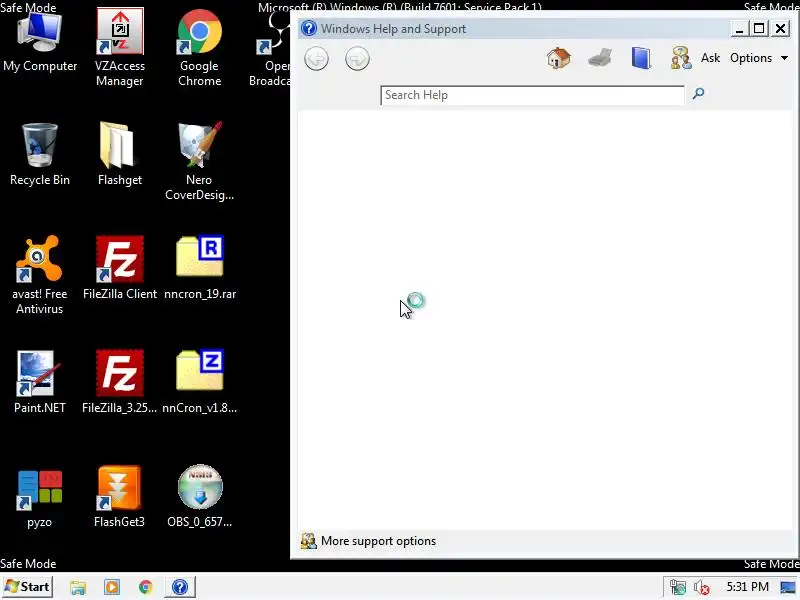The width and height of the screenshot is (800, 600).
Task: Select the pyzo desktop shortcut
Action: (x=40, y=499)
